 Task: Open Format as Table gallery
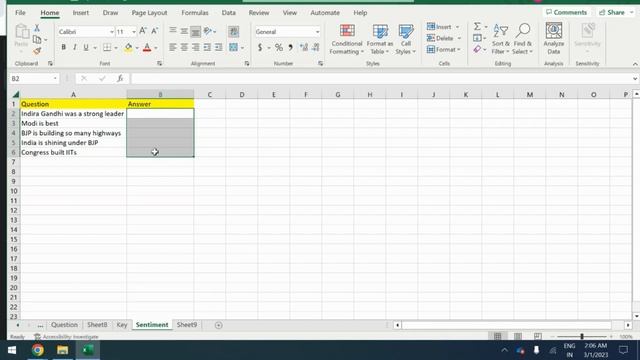(380, 39)
